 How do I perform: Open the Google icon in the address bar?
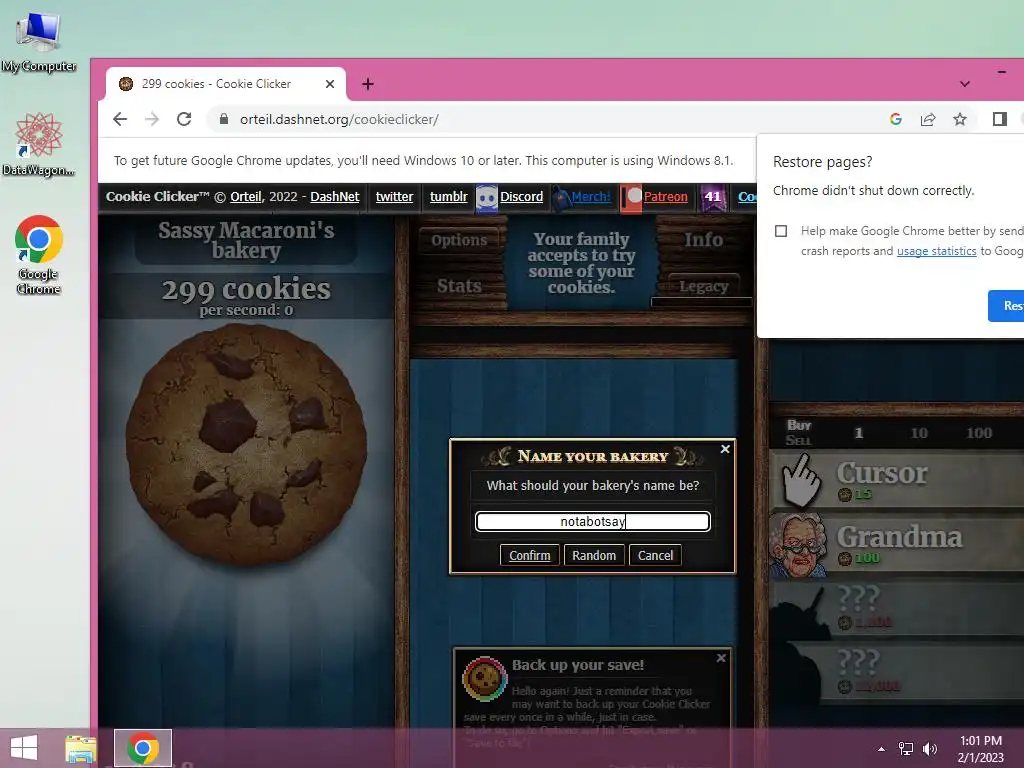click(x=895, y=119)
